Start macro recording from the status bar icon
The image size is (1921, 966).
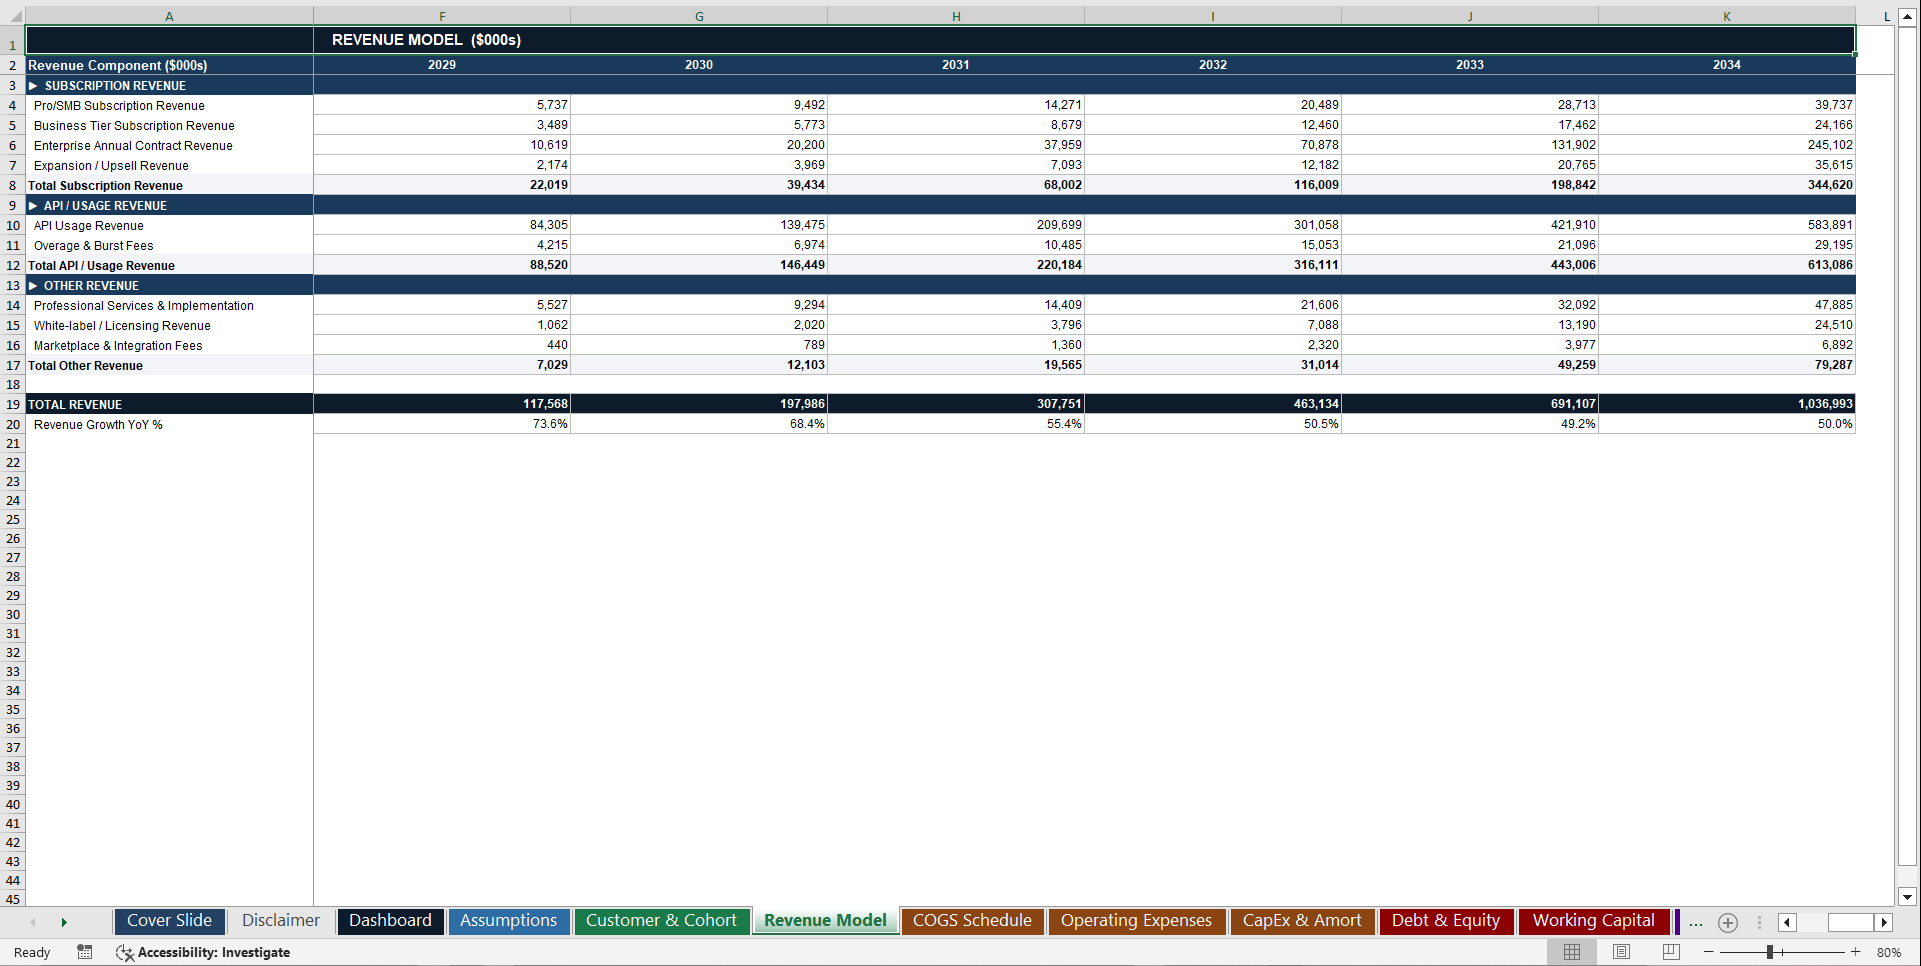click(x=85, y=952)
